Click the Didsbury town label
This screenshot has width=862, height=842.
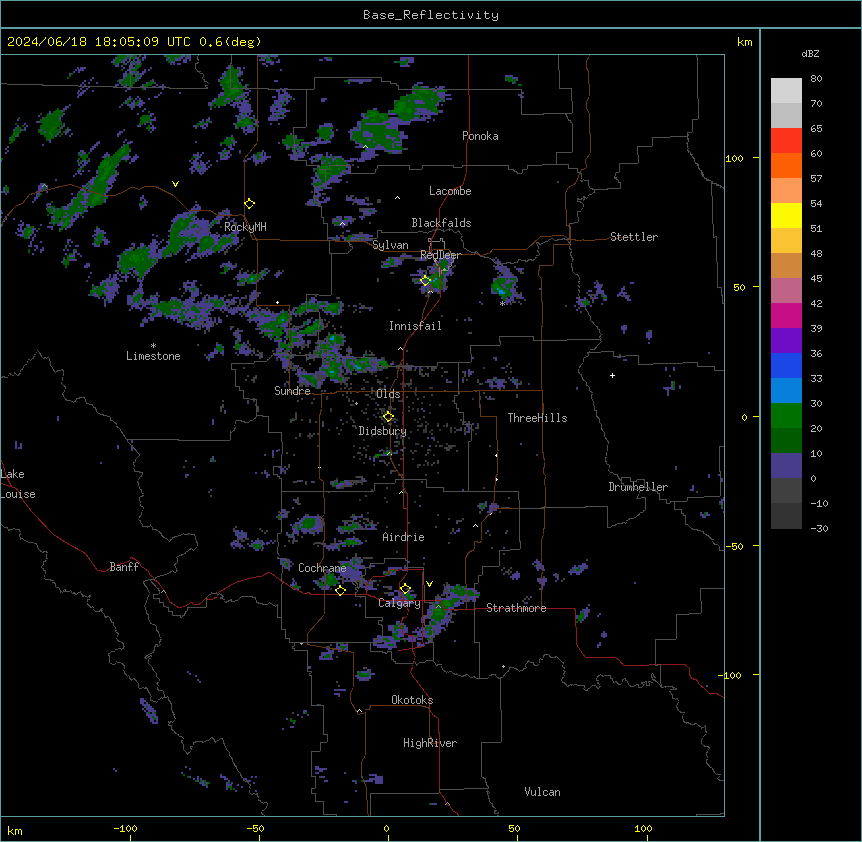383,431
